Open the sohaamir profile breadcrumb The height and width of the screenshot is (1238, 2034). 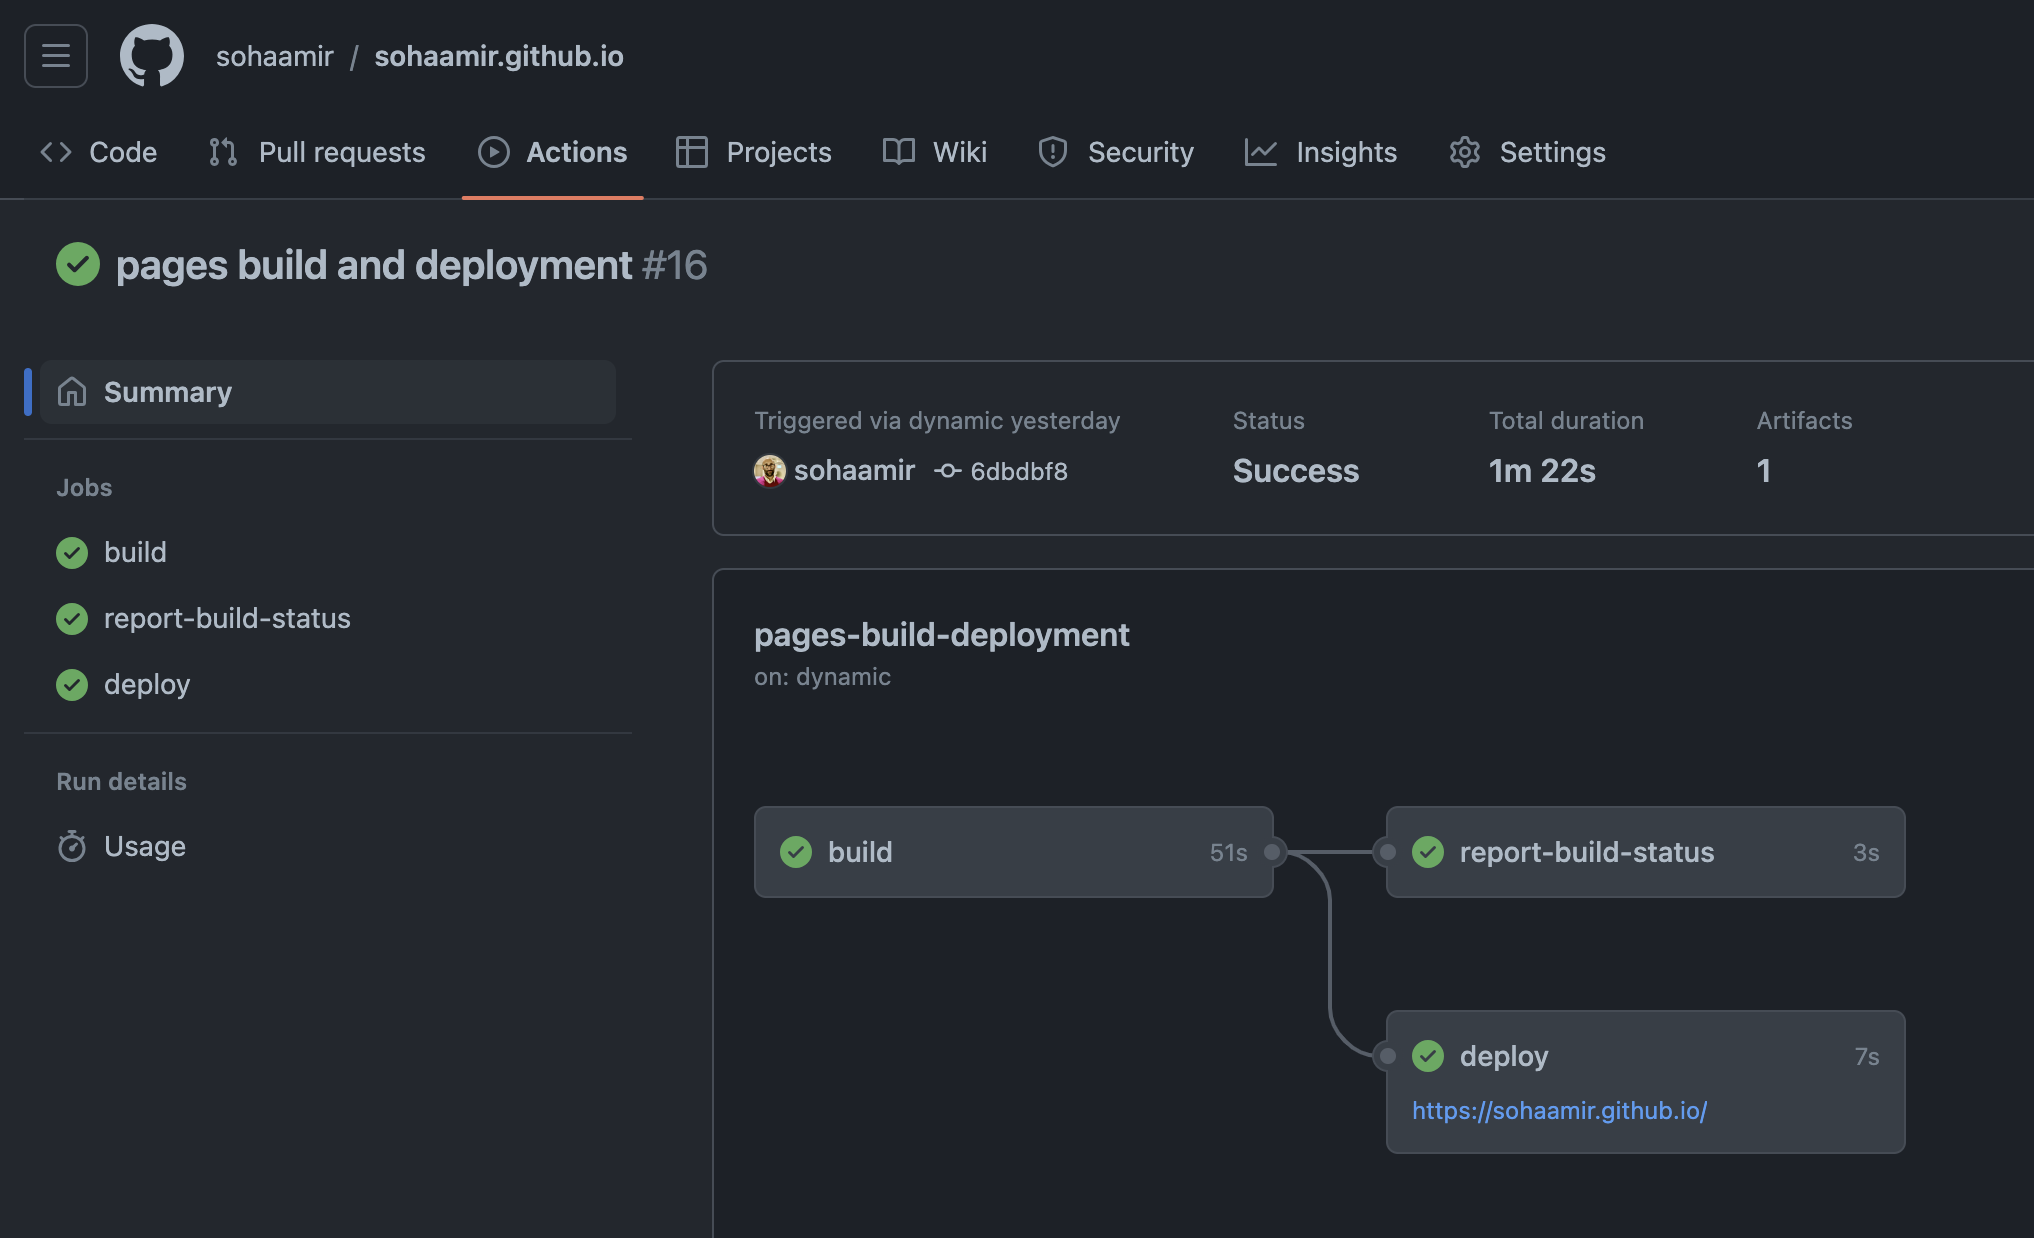(x=274, y=56)
